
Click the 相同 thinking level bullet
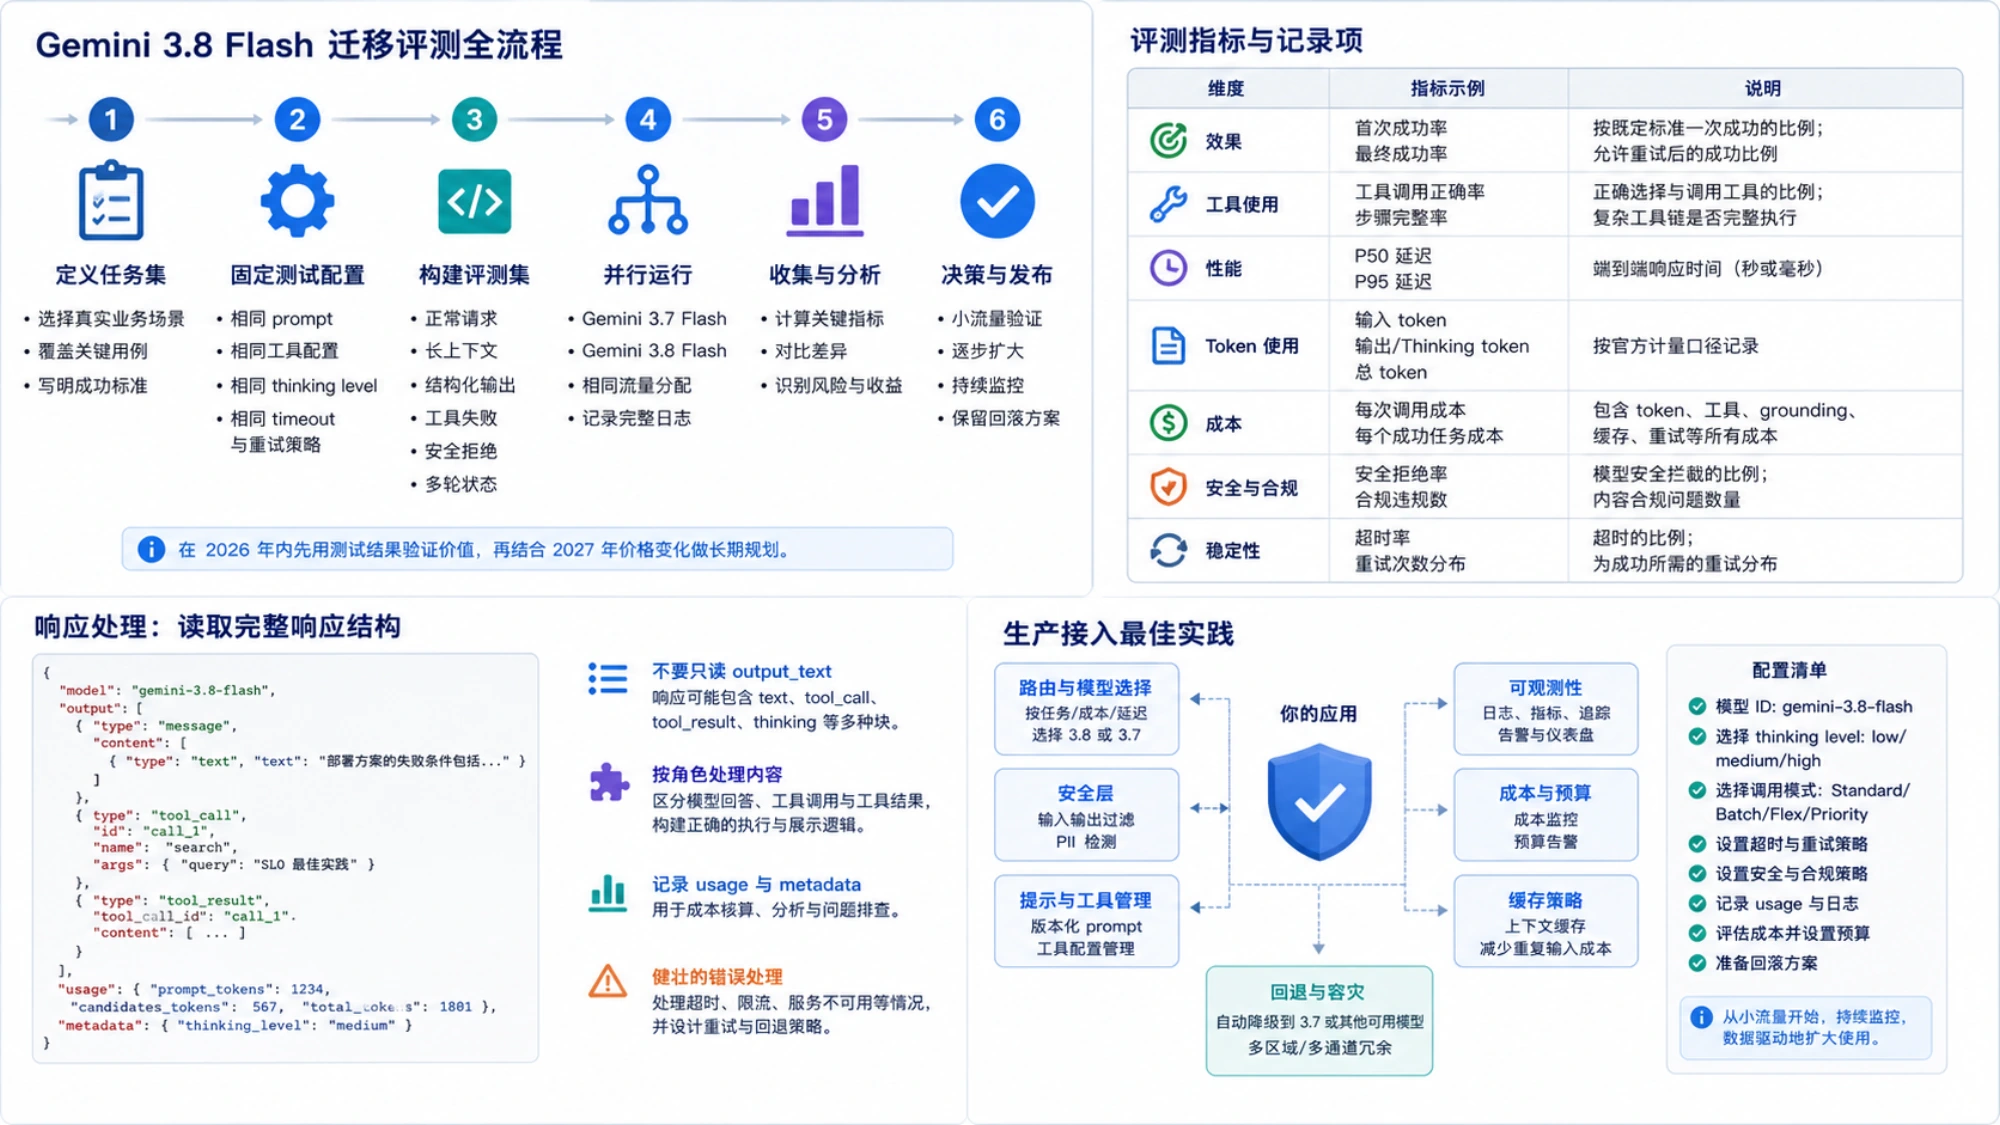point(304,385)
